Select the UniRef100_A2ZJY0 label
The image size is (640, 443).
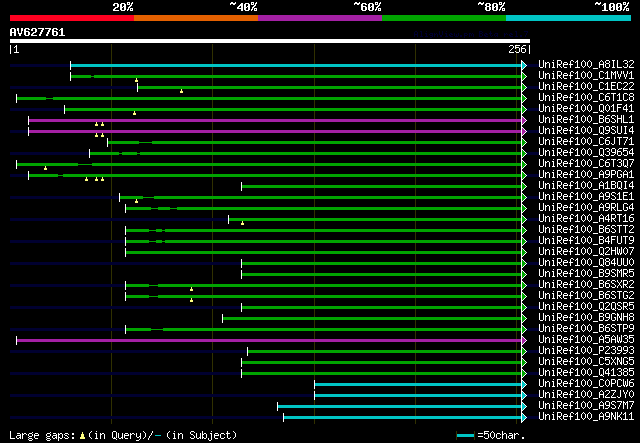click(586, 395)
